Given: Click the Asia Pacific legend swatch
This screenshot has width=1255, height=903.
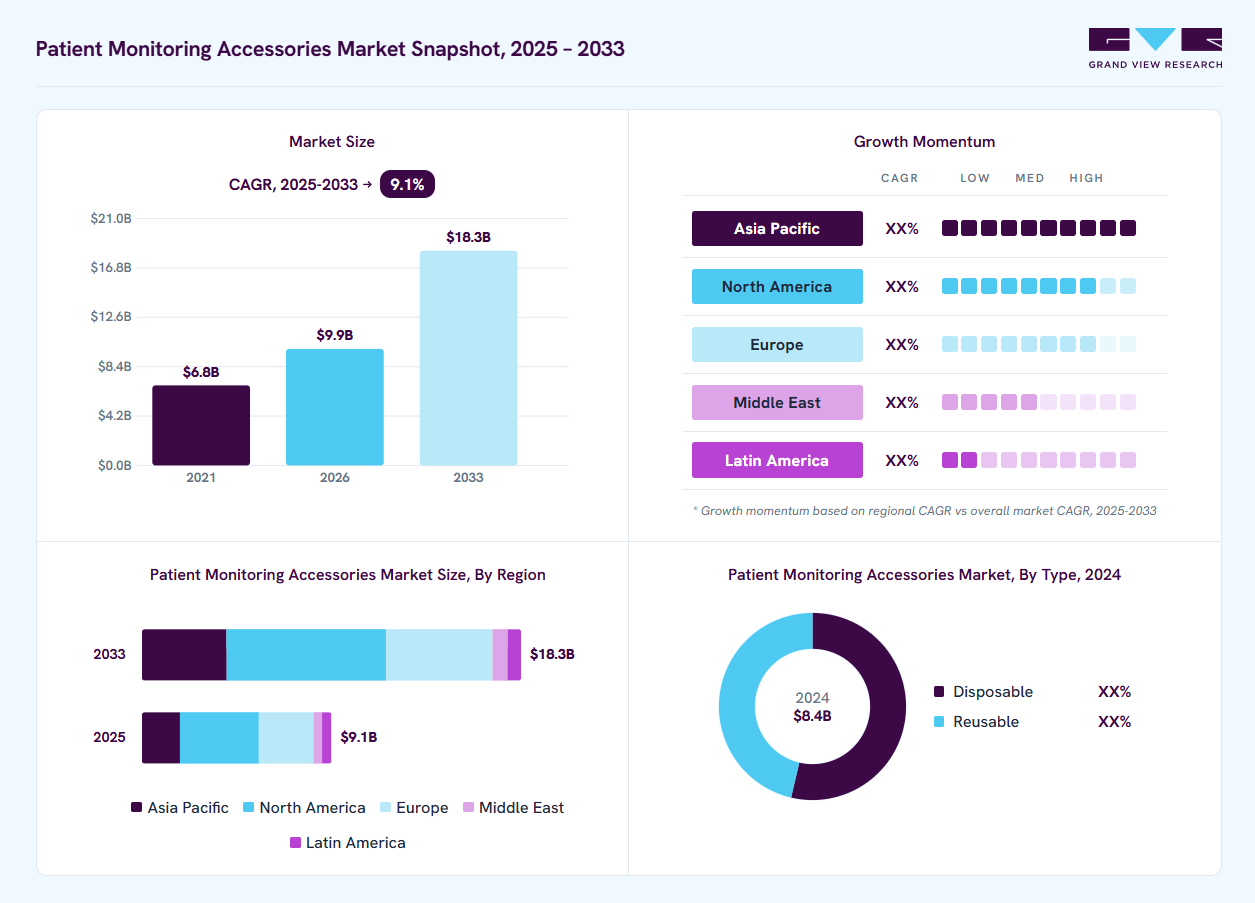Looking at the screenshot, I should point(136,807).
